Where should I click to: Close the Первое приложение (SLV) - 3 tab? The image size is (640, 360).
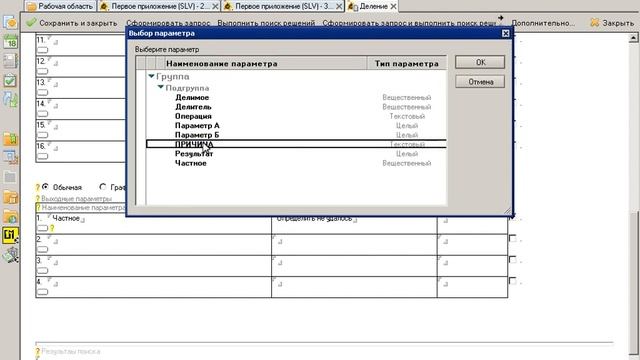339,7
